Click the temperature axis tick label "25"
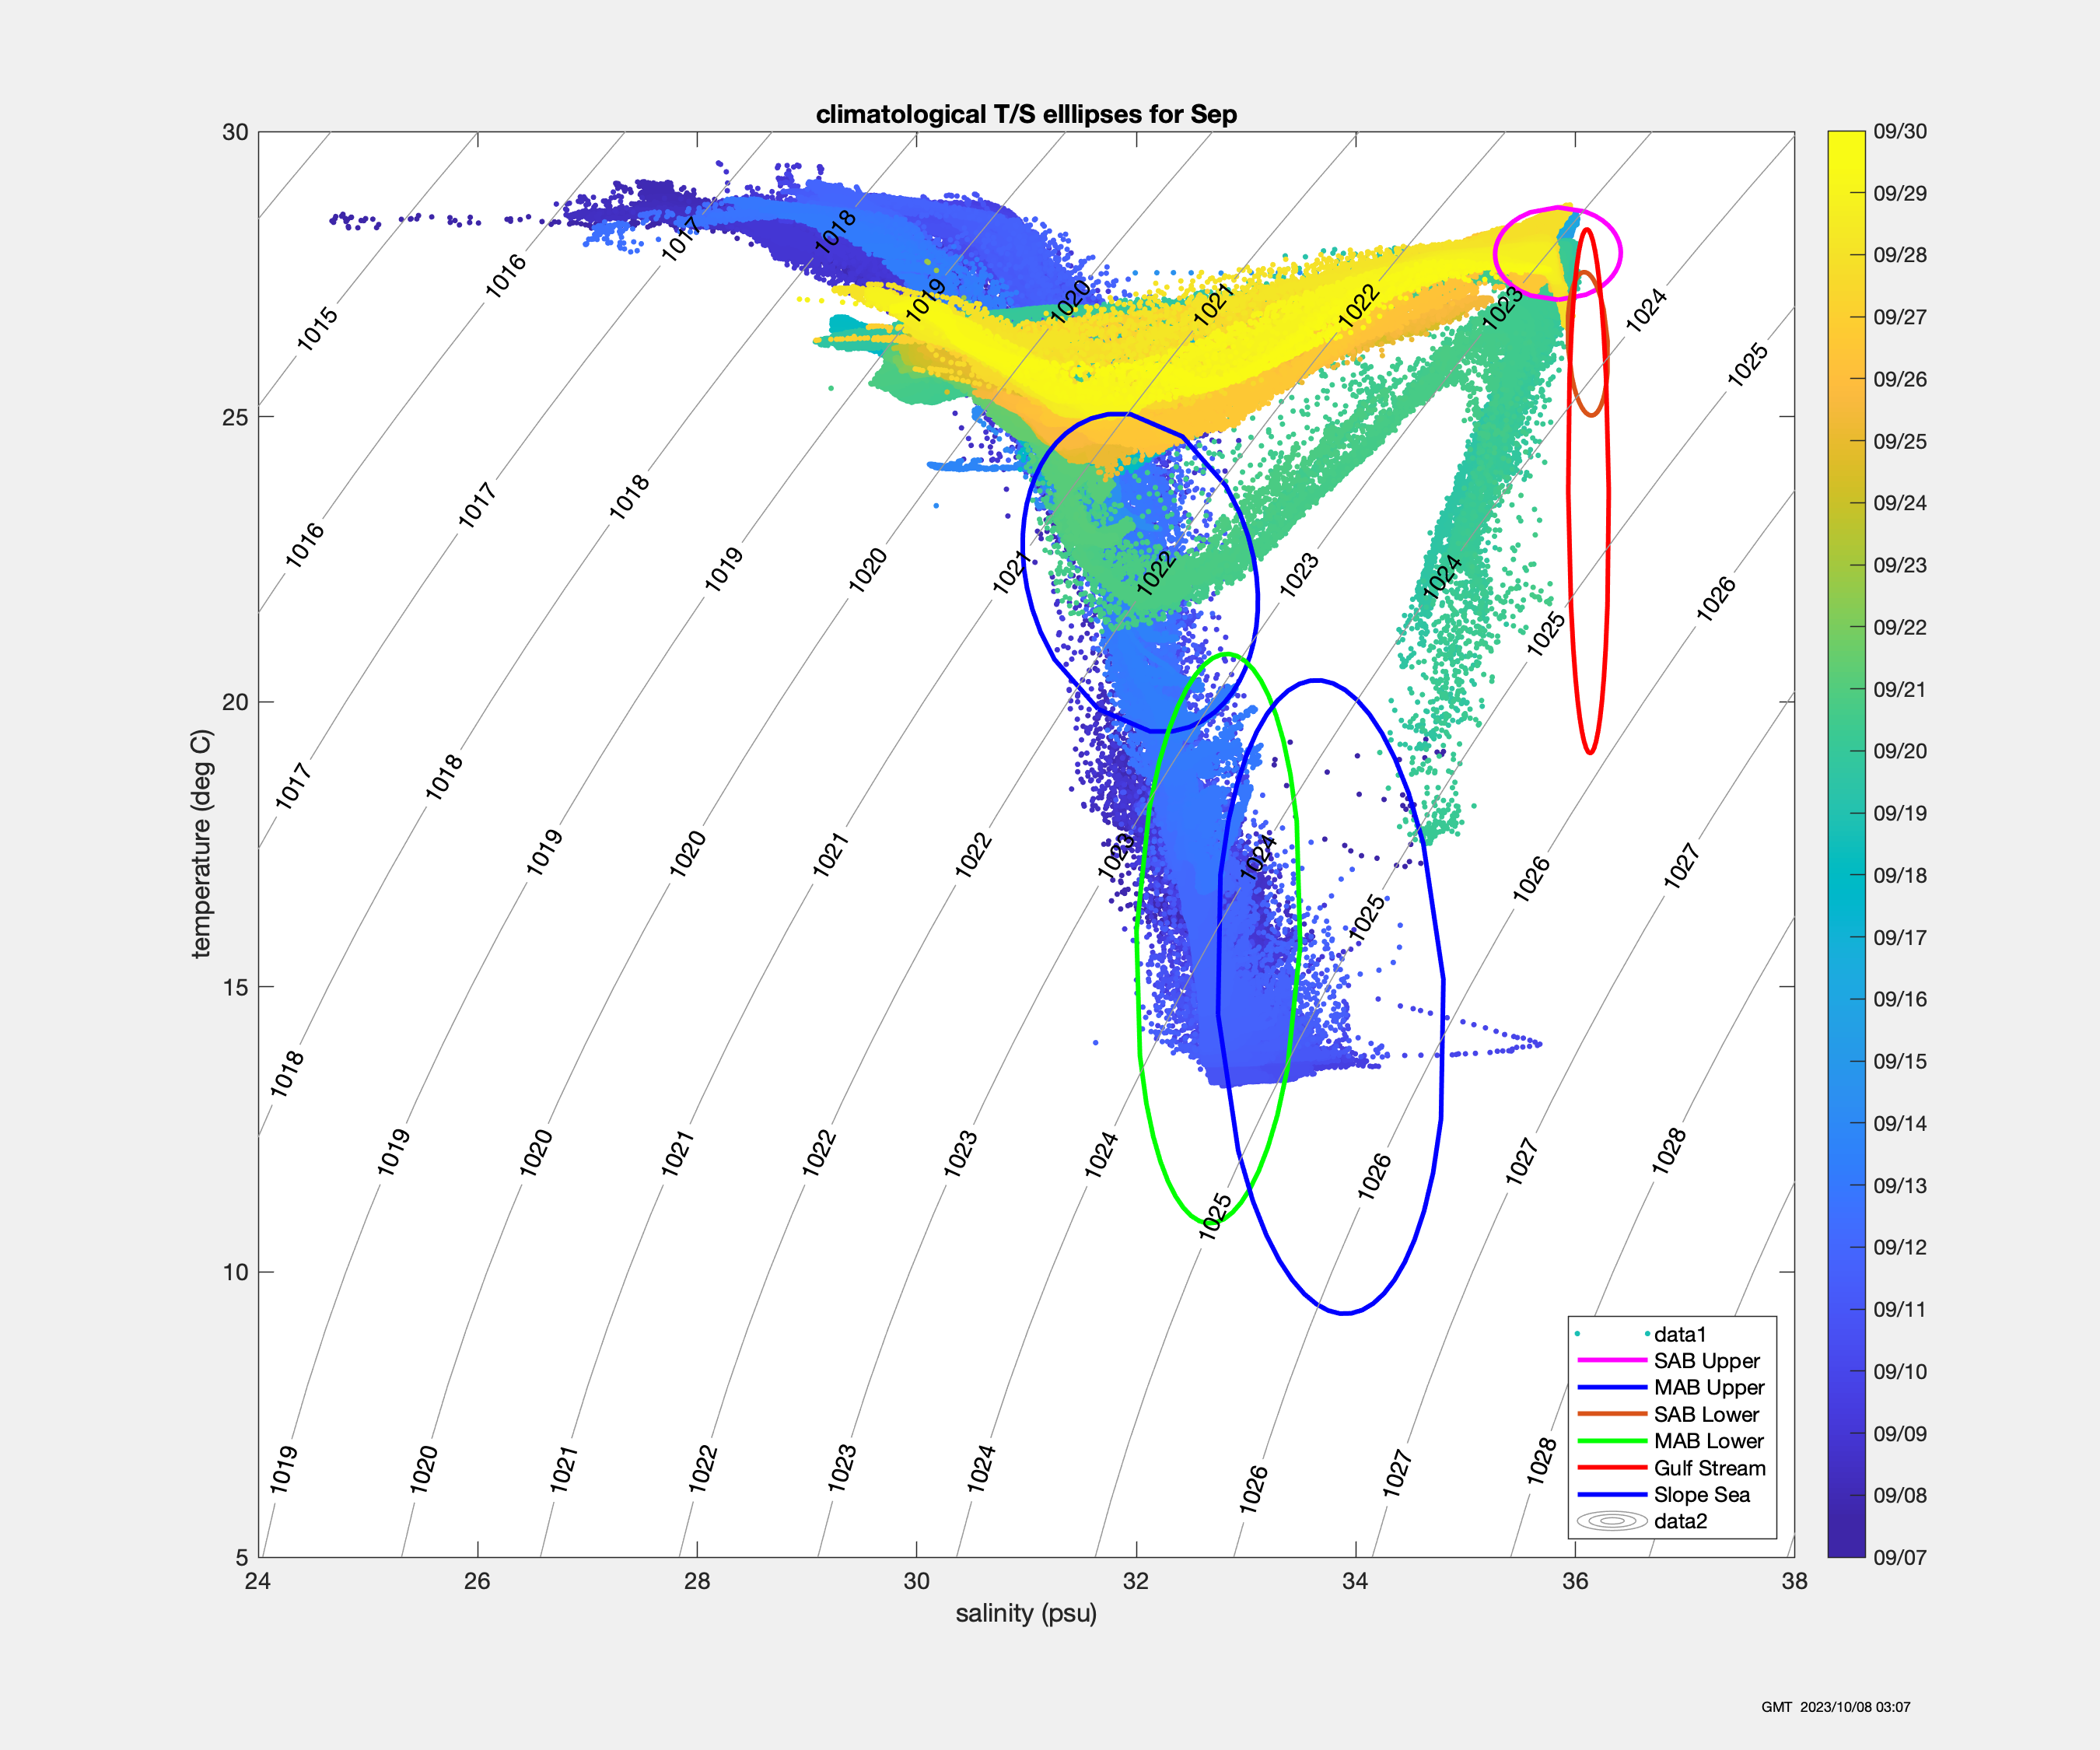The image size is (2100, 1750). pyautogui.click(x=235, y=417)
